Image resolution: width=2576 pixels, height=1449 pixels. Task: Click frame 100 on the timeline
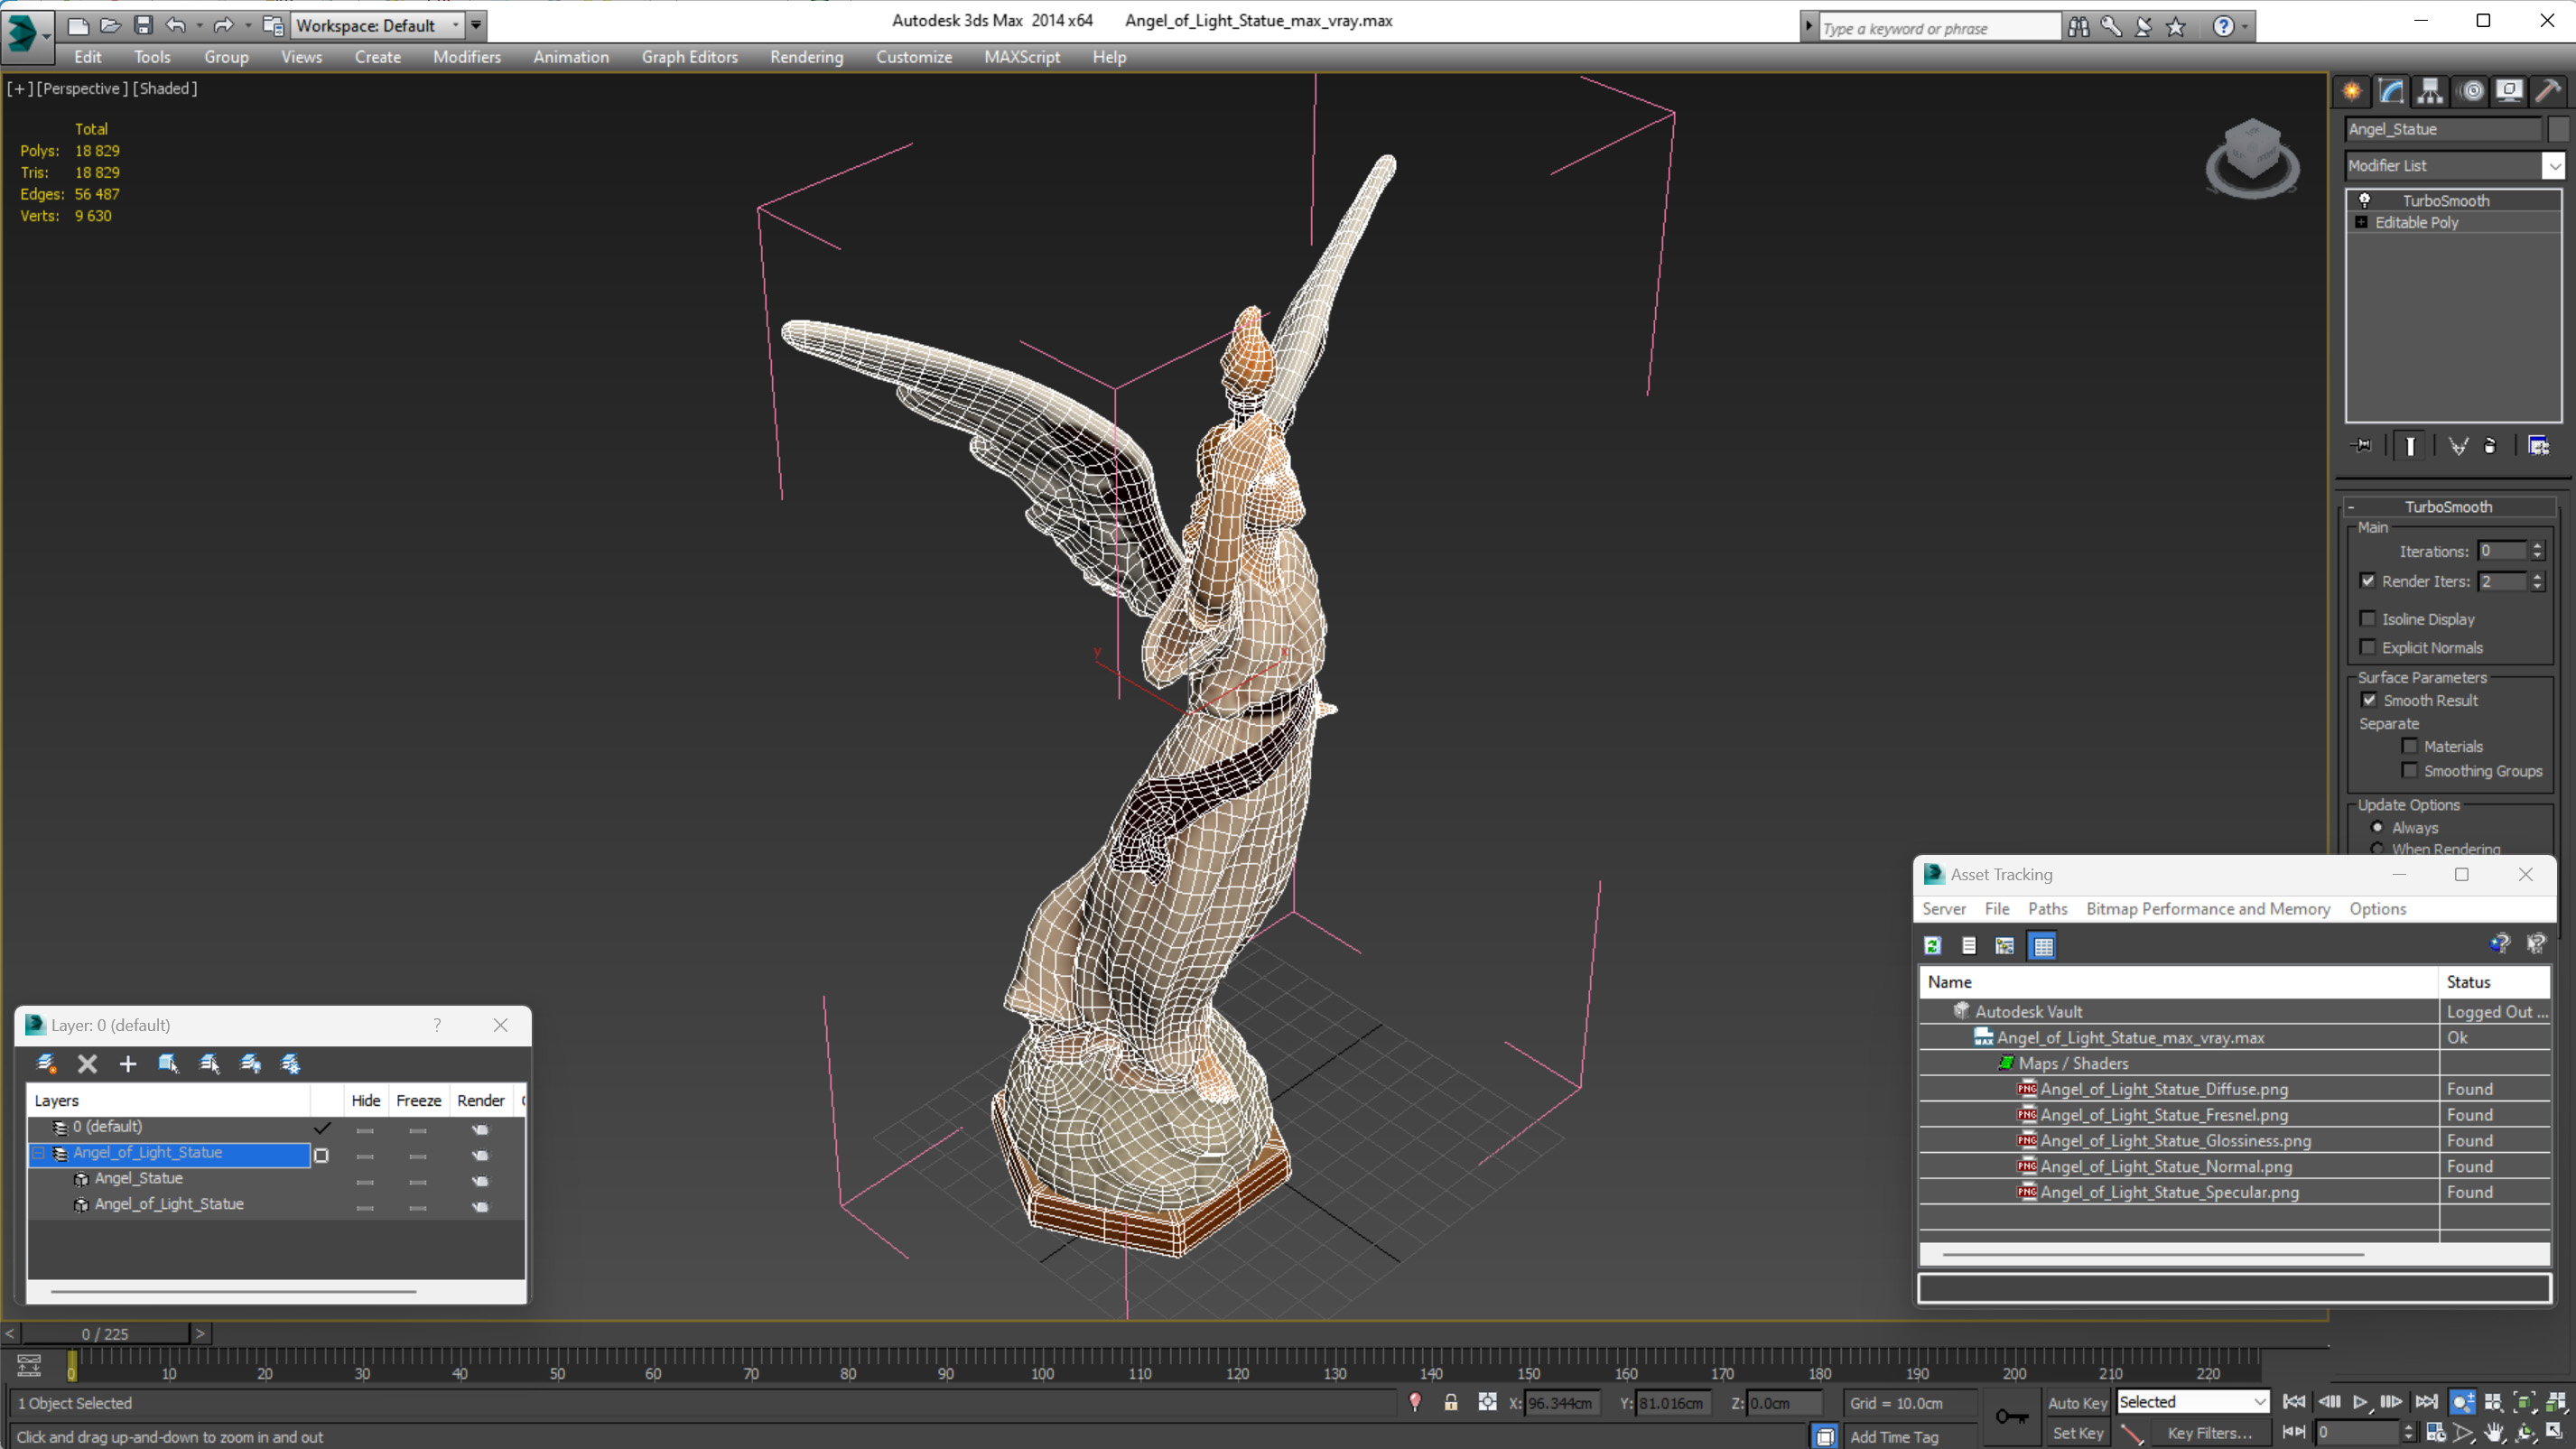coord(1042,1360)
